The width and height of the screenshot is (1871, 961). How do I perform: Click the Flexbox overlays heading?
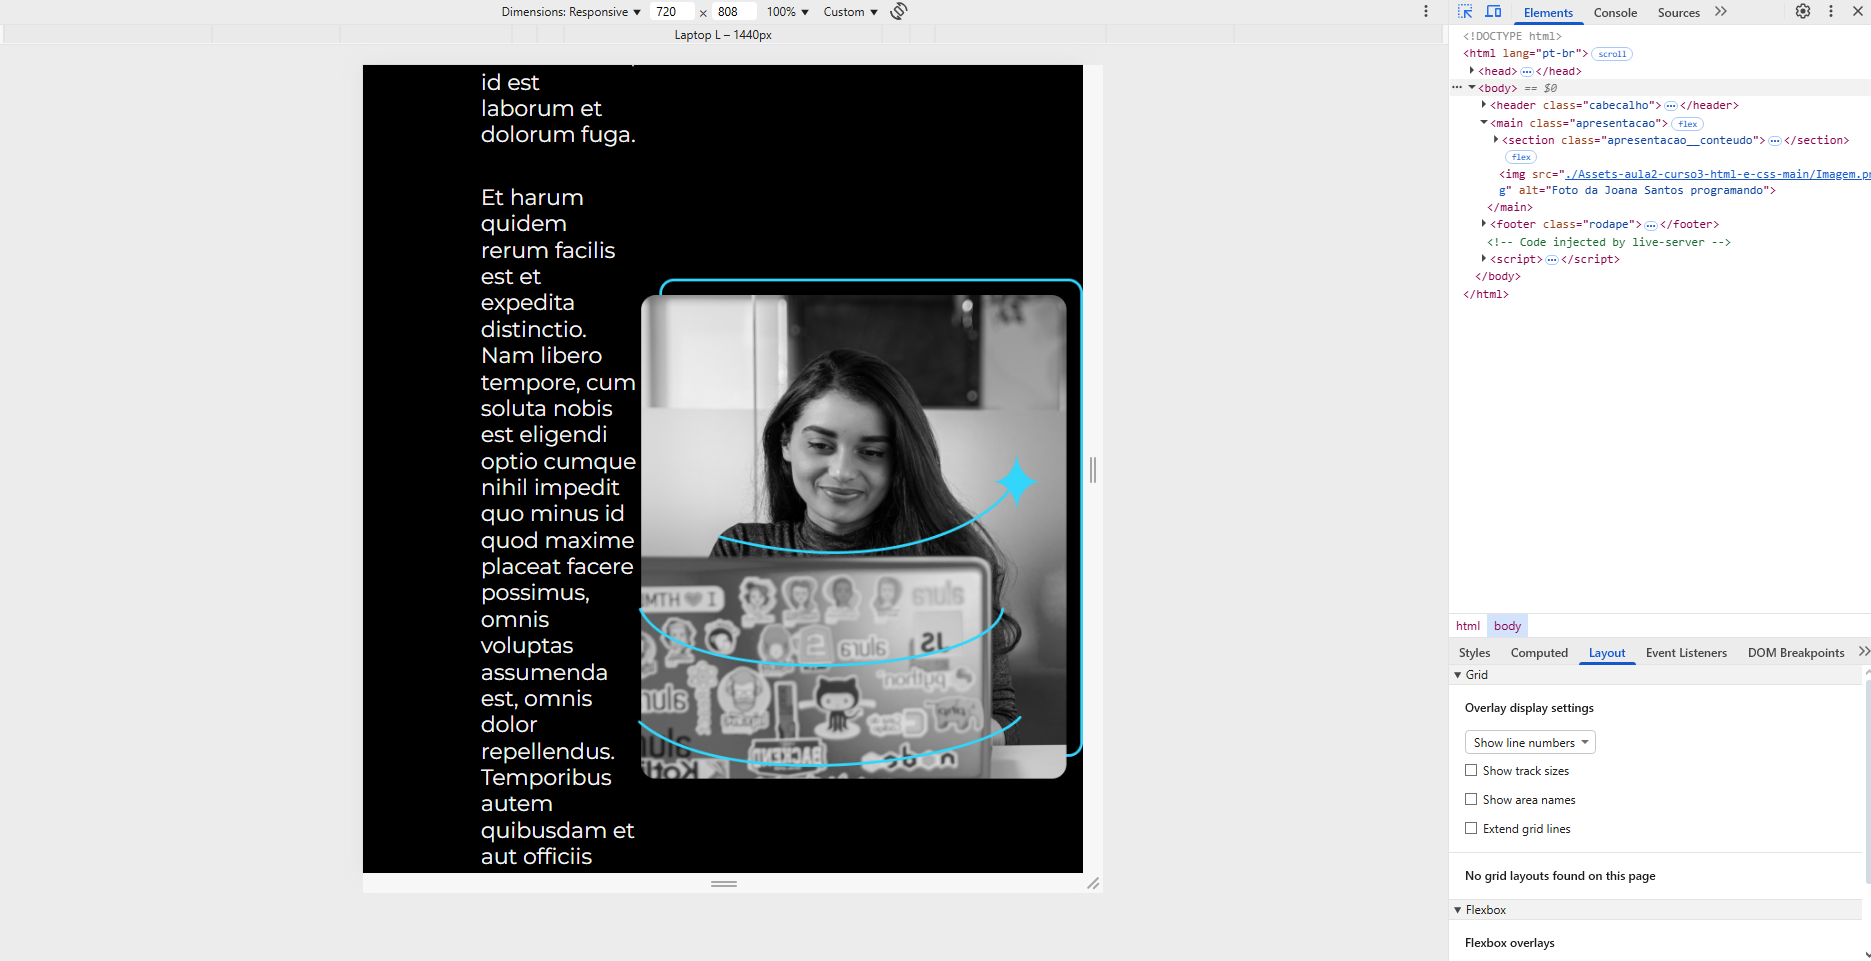(1509, 943)
